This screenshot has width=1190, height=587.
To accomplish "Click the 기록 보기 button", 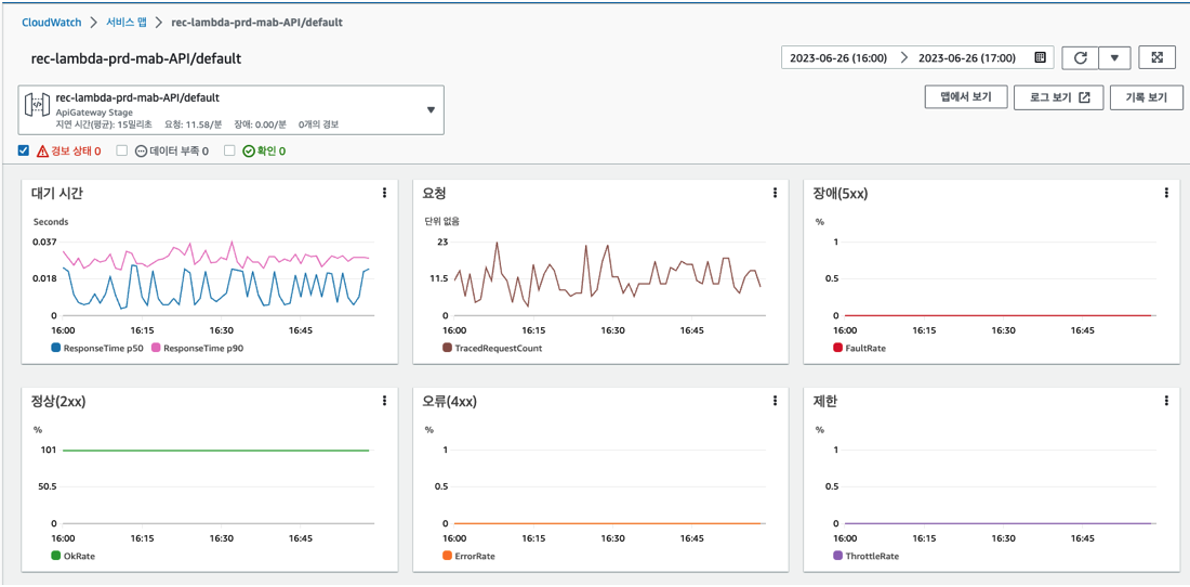I will (x=1146, y=97).
